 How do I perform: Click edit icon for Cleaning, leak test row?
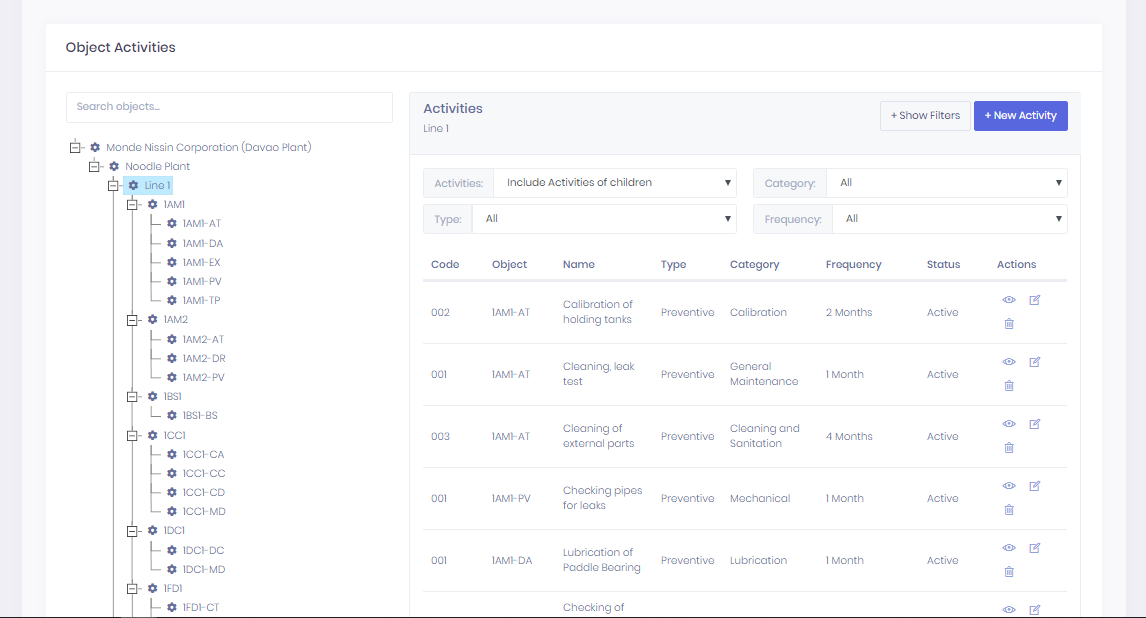(x=1035, y=362)
